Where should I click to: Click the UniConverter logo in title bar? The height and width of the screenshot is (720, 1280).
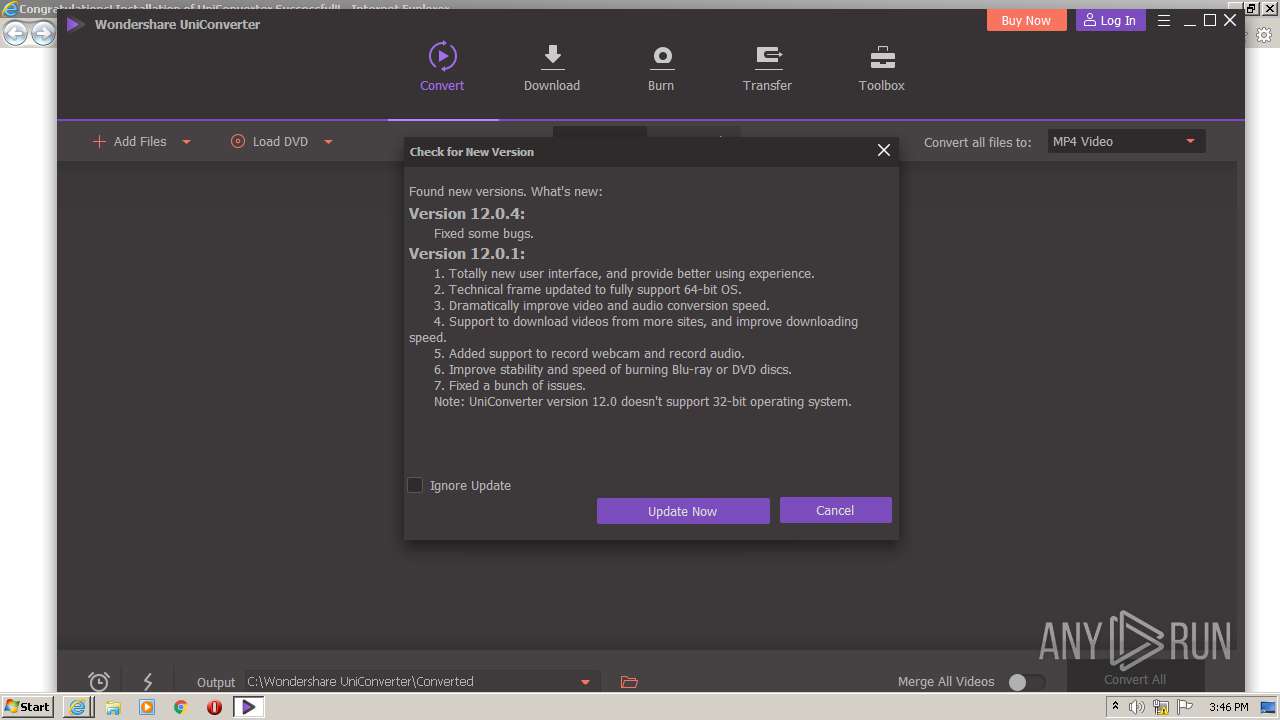[x=74, y=24]
